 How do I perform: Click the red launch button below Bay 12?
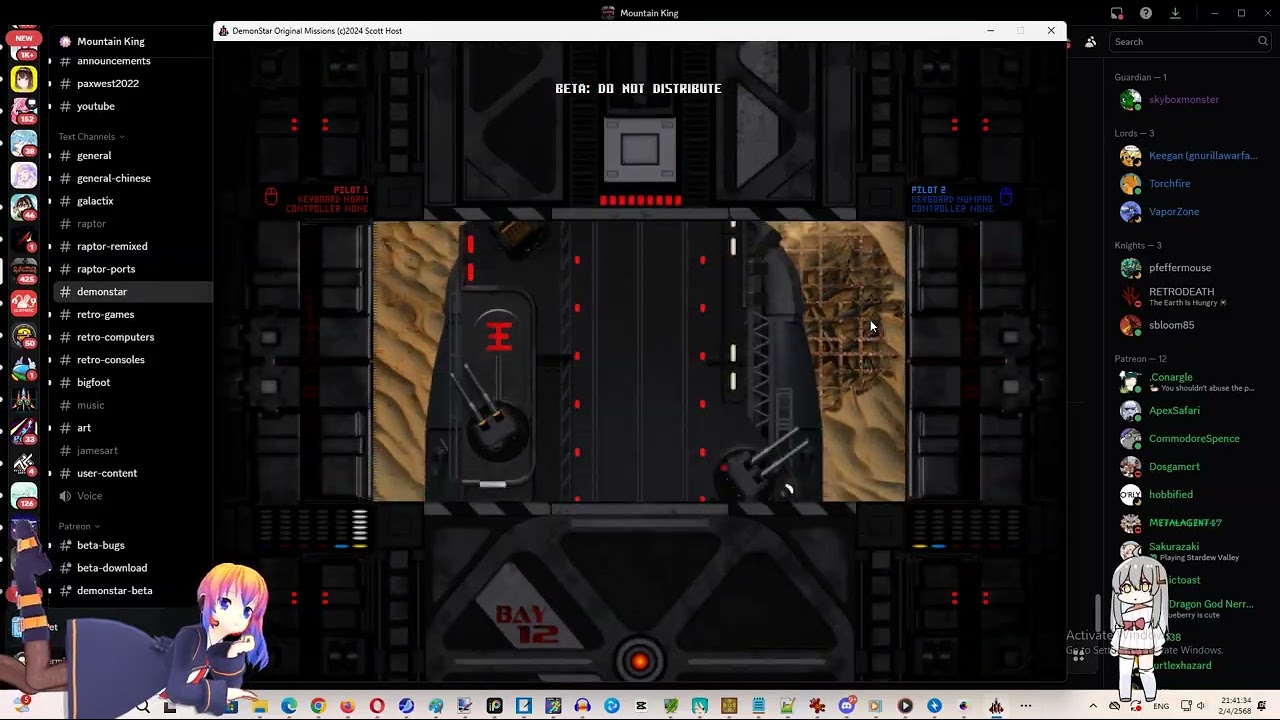coord(640,661)
